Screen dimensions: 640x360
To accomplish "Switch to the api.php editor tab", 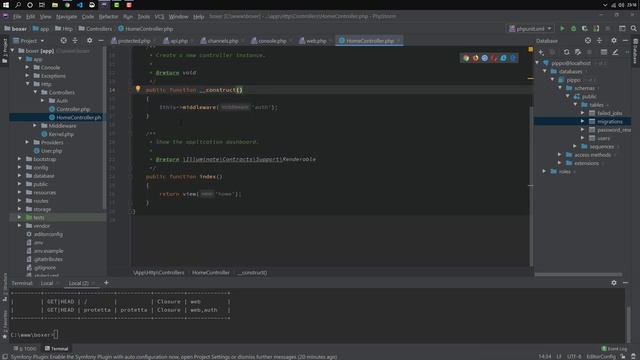I will [x=176, y=41].
